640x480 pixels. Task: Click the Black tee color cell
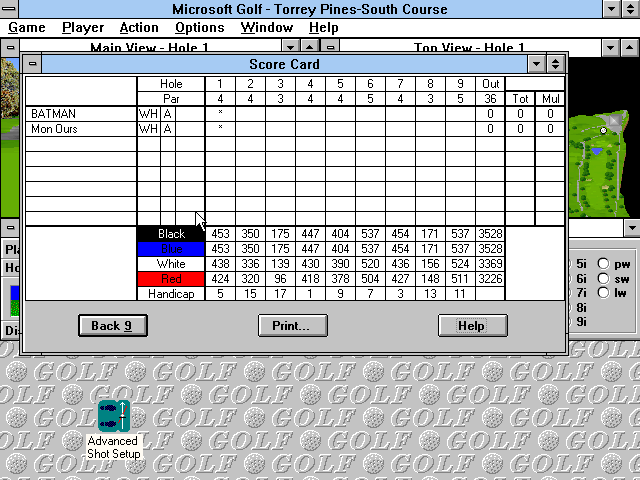point(171,234)
